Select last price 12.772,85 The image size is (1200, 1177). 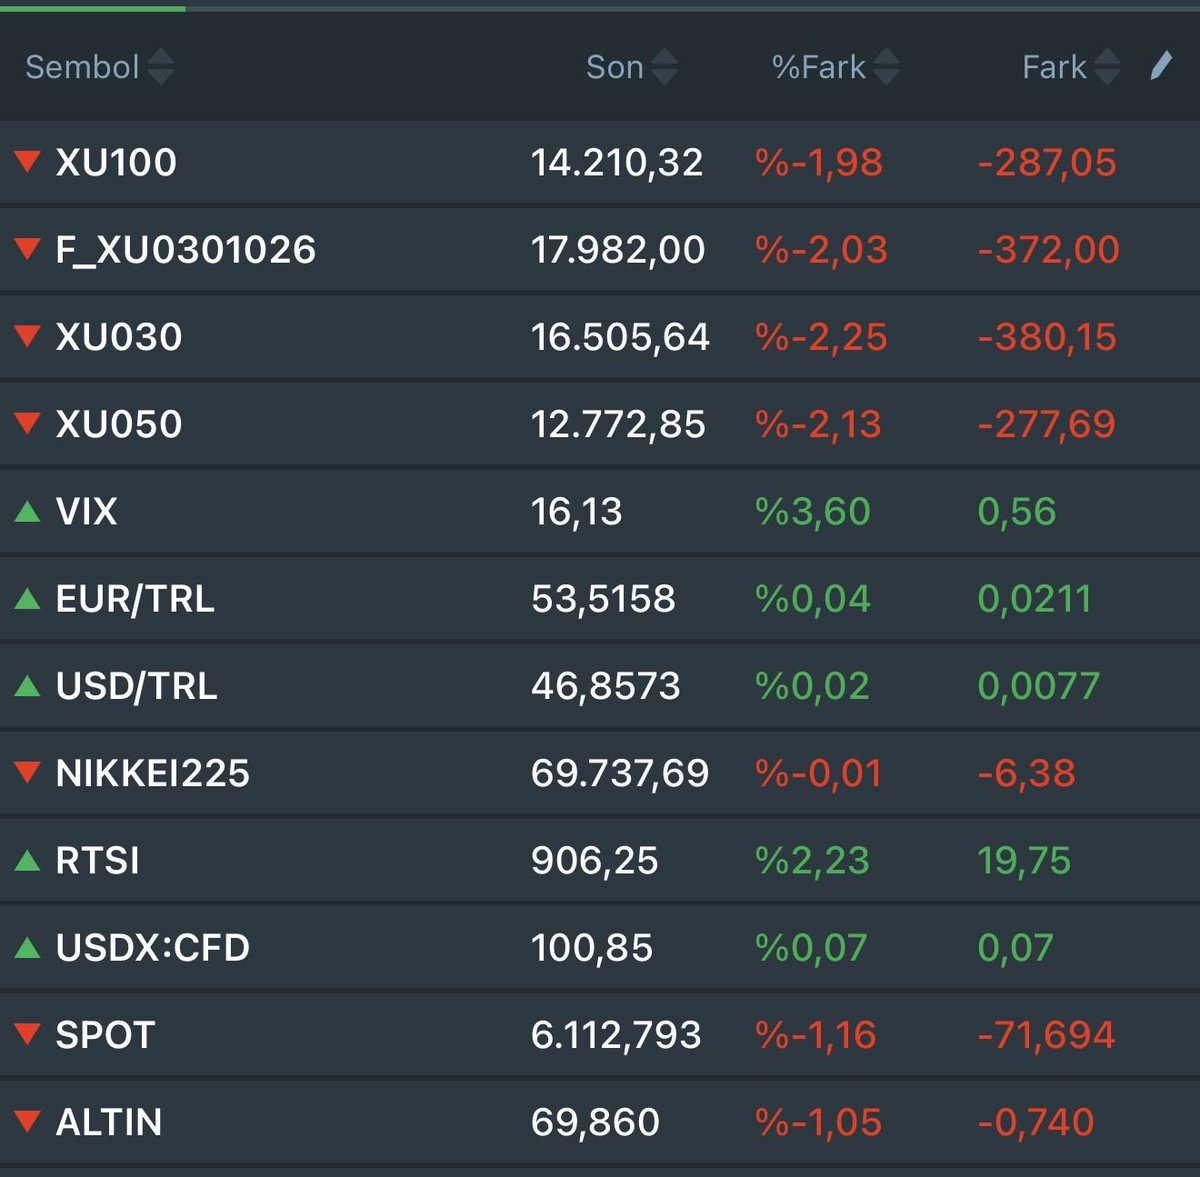[618, 424]
